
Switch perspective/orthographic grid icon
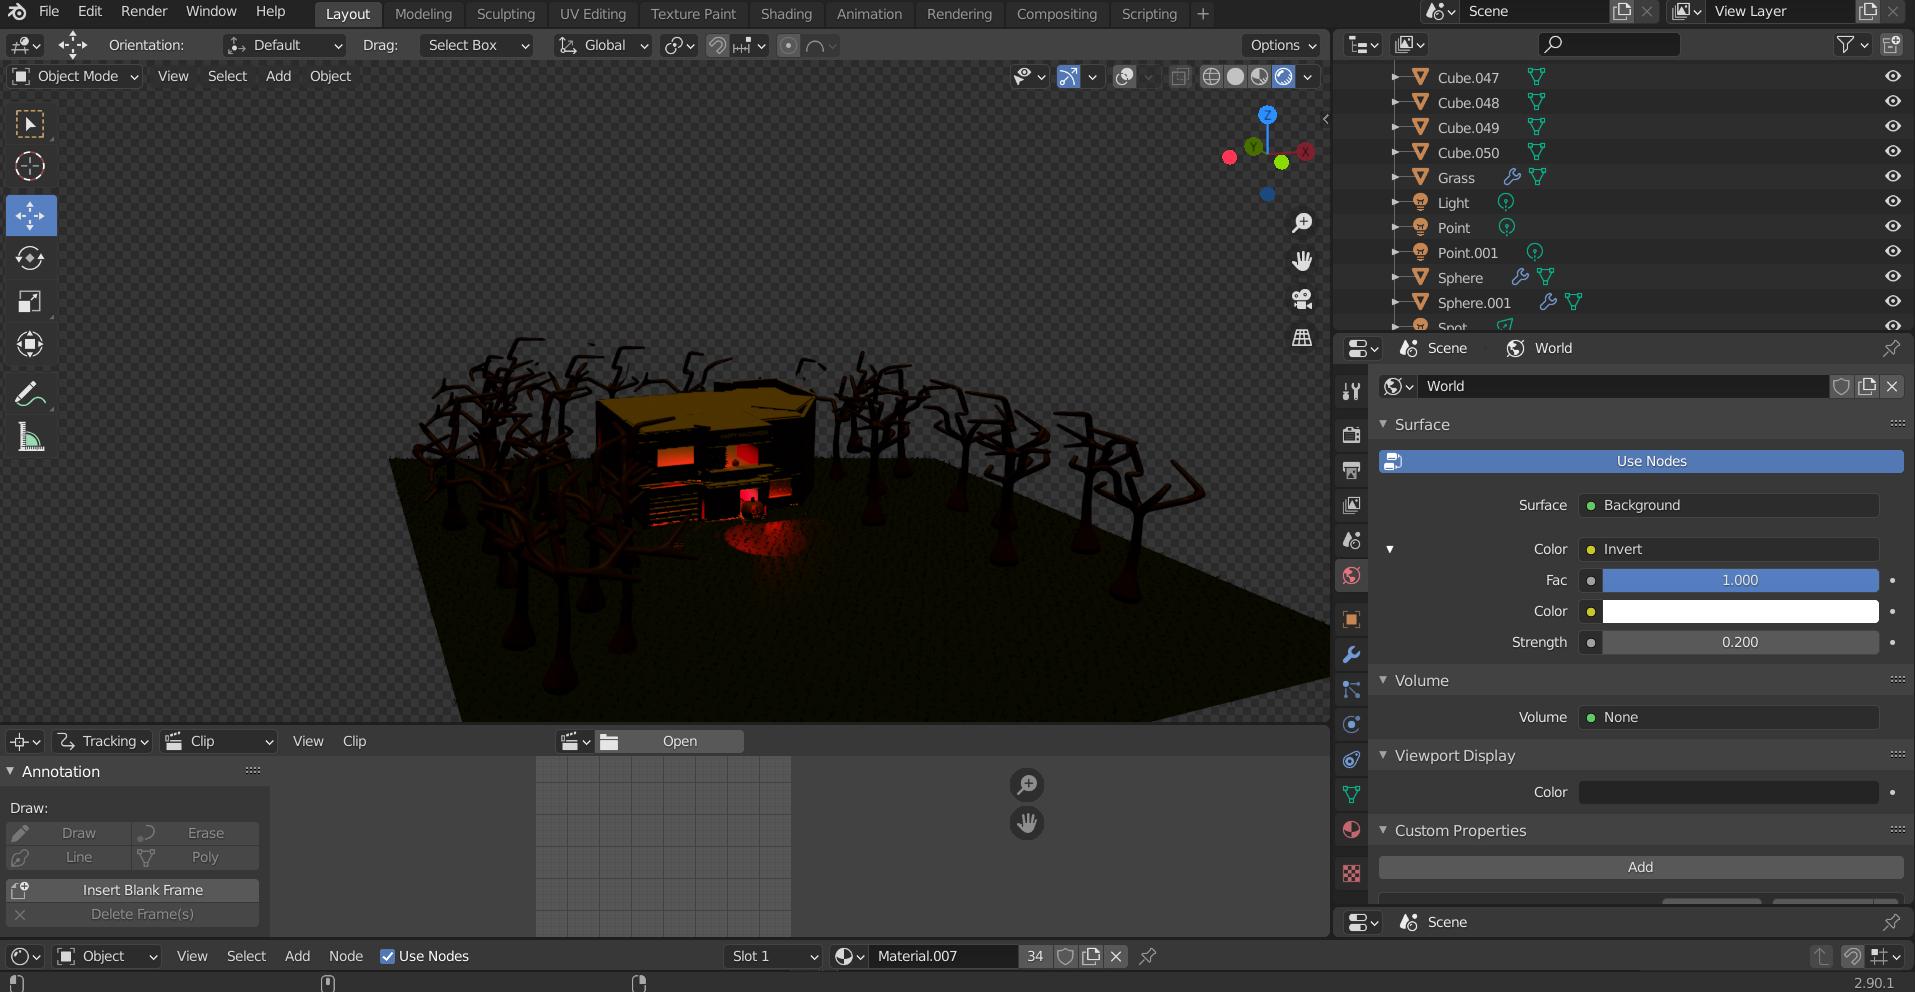[1302, 337]
